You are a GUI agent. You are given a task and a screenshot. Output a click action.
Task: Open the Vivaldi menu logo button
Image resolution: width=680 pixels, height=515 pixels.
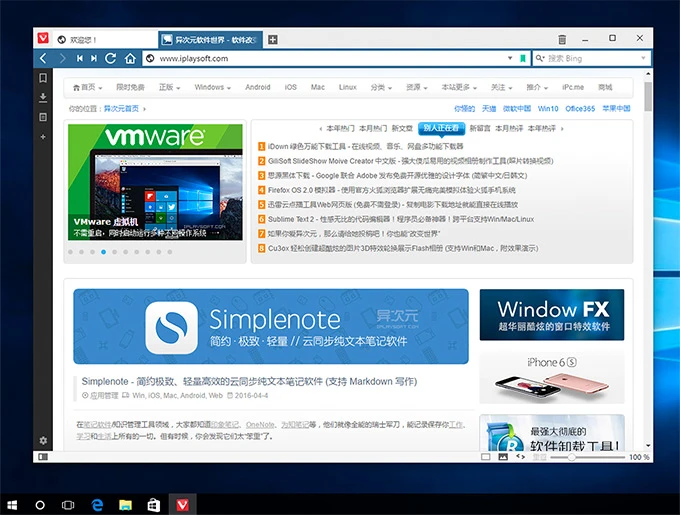[43, 39]
